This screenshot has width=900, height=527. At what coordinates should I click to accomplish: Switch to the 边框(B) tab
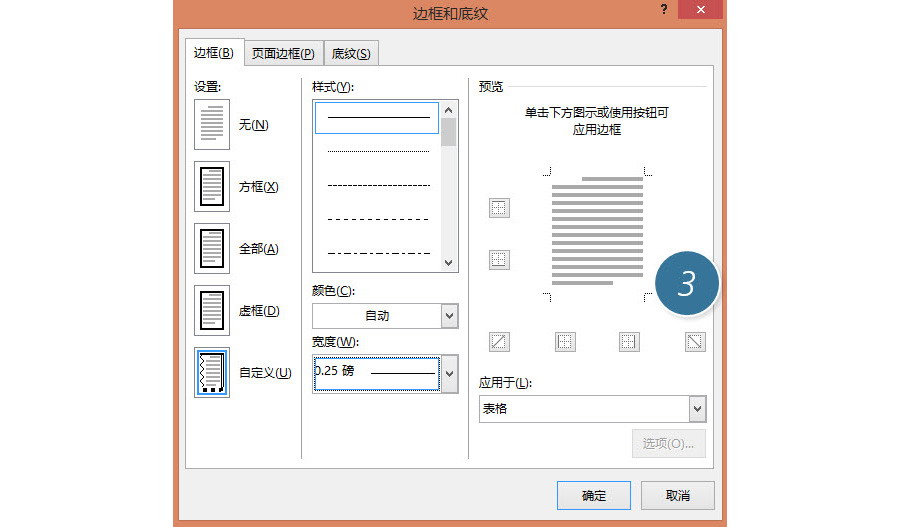214,53
